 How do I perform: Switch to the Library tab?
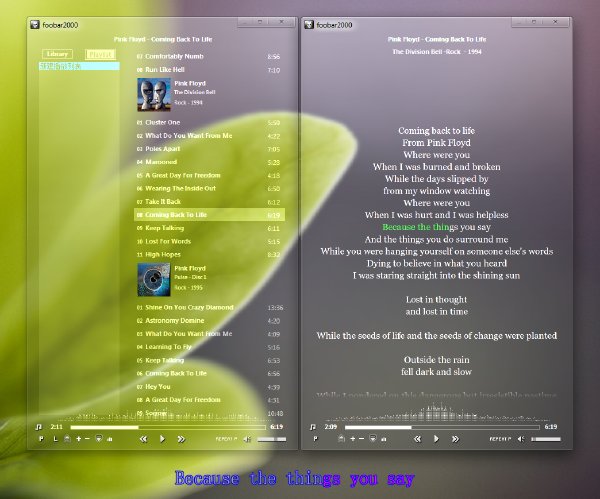click(57, 54)
